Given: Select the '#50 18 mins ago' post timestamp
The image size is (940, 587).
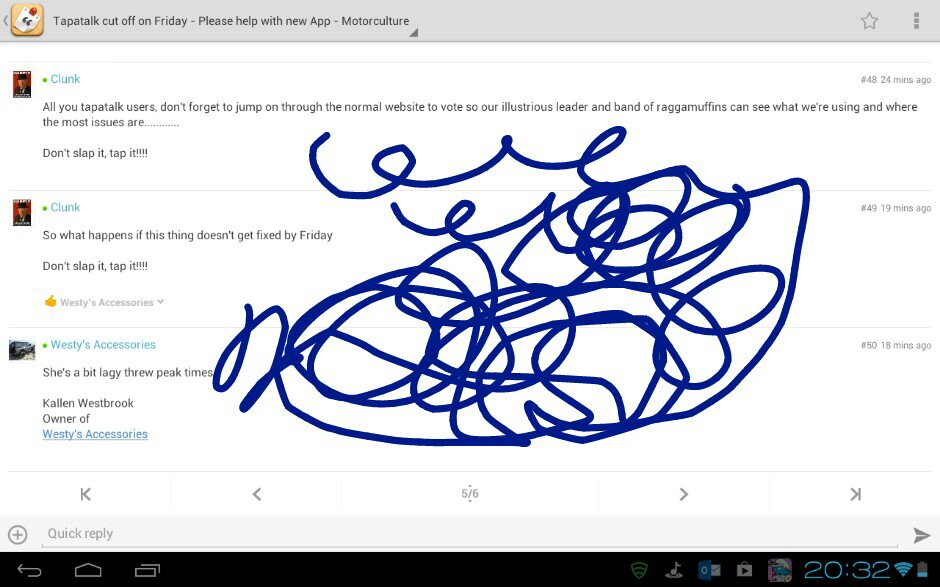Looking at the screenshot, I should 896,345.
